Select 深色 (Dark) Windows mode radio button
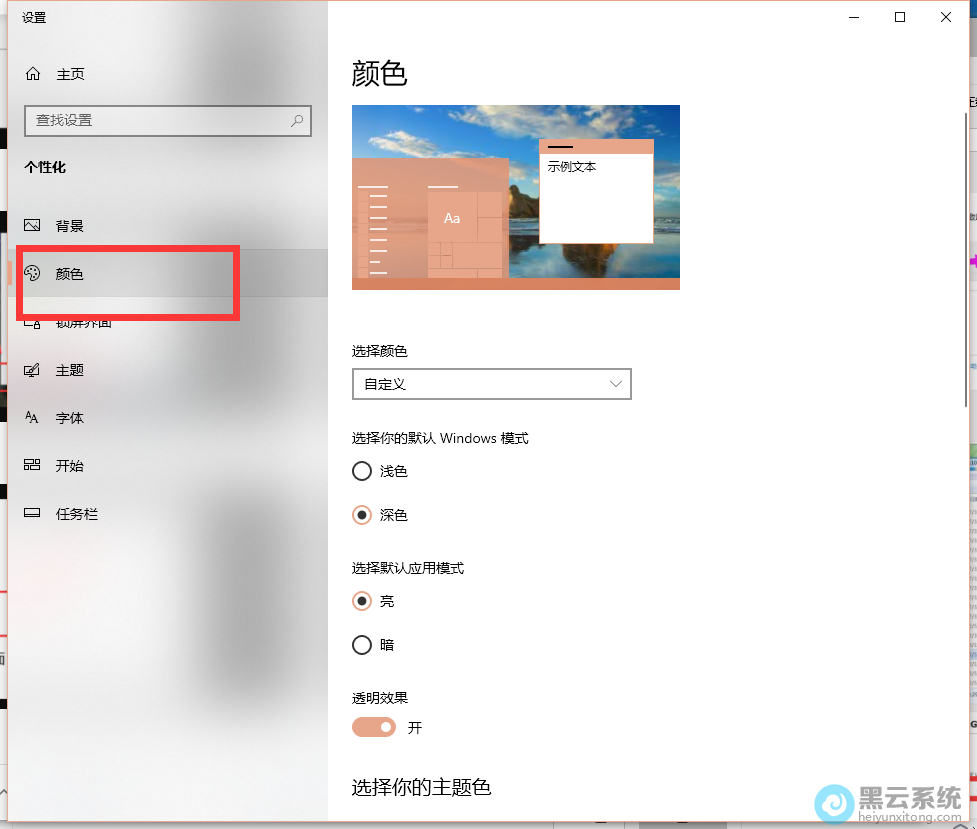The height and width of the screenshot is (829, 977). pos(361,515)
